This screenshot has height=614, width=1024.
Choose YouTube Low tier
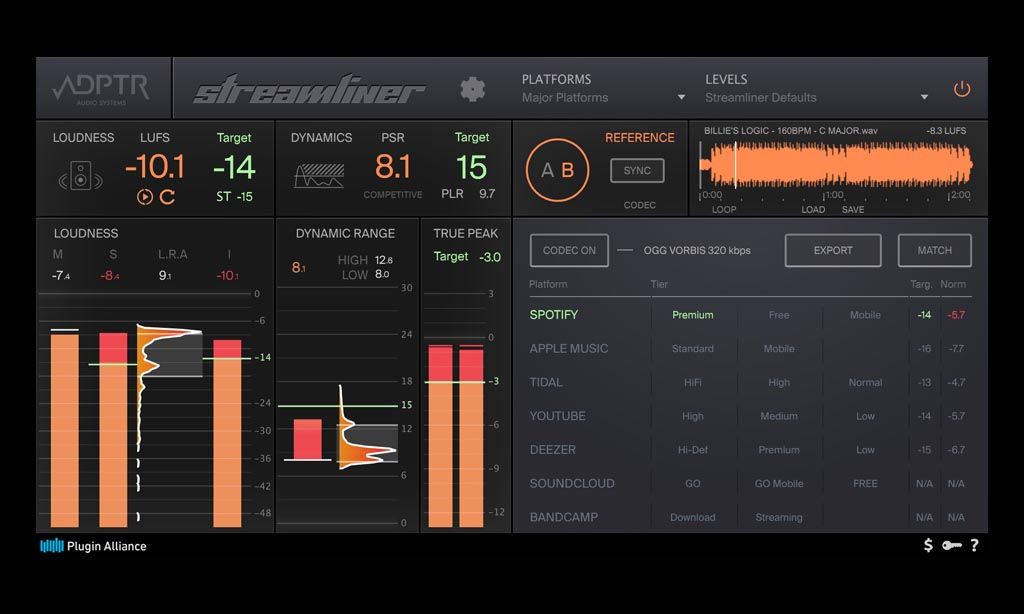coord(865,416)
